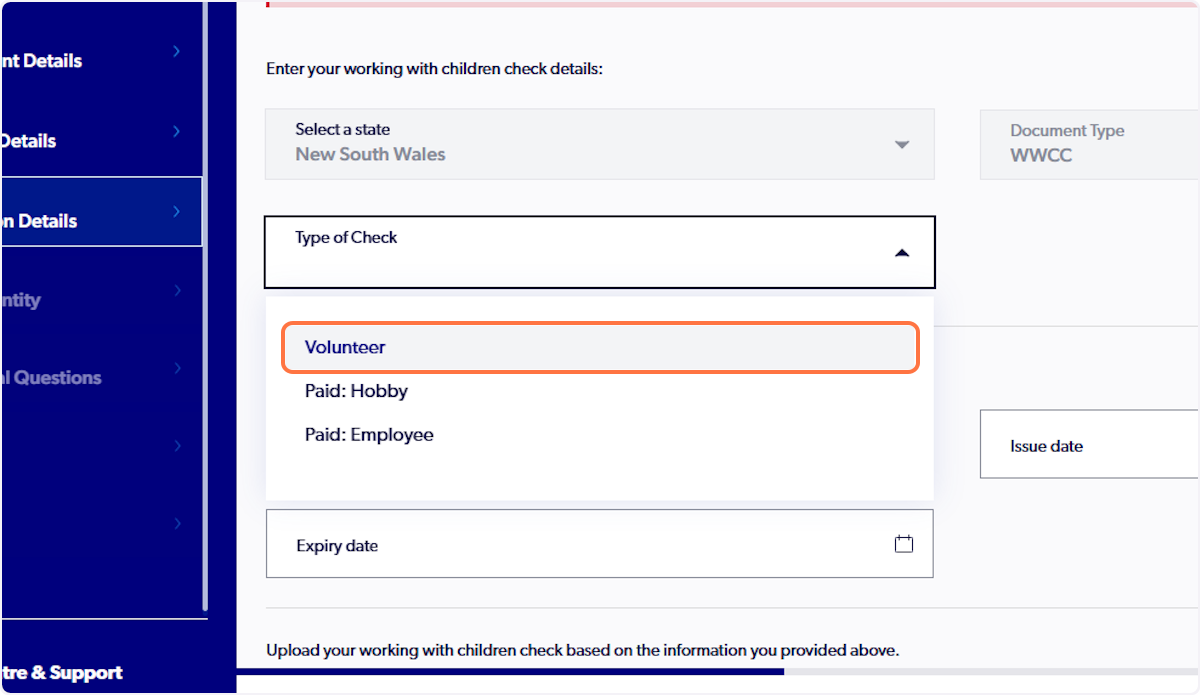Select the Volunteer check type
Screen dimensions: 1200x695
click(599, 347)
